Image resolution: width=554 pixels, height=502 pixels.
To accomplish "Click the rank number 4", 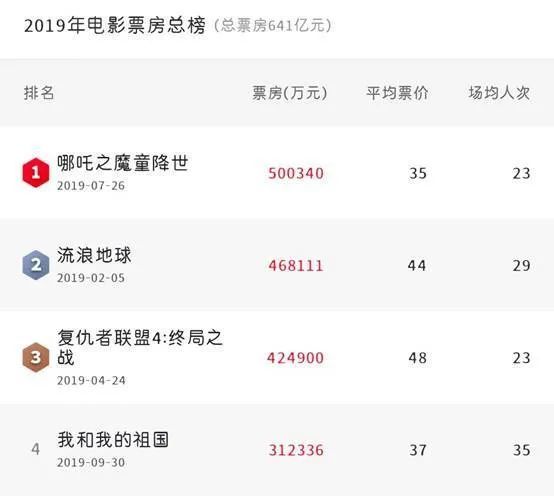I will point(35,449).
